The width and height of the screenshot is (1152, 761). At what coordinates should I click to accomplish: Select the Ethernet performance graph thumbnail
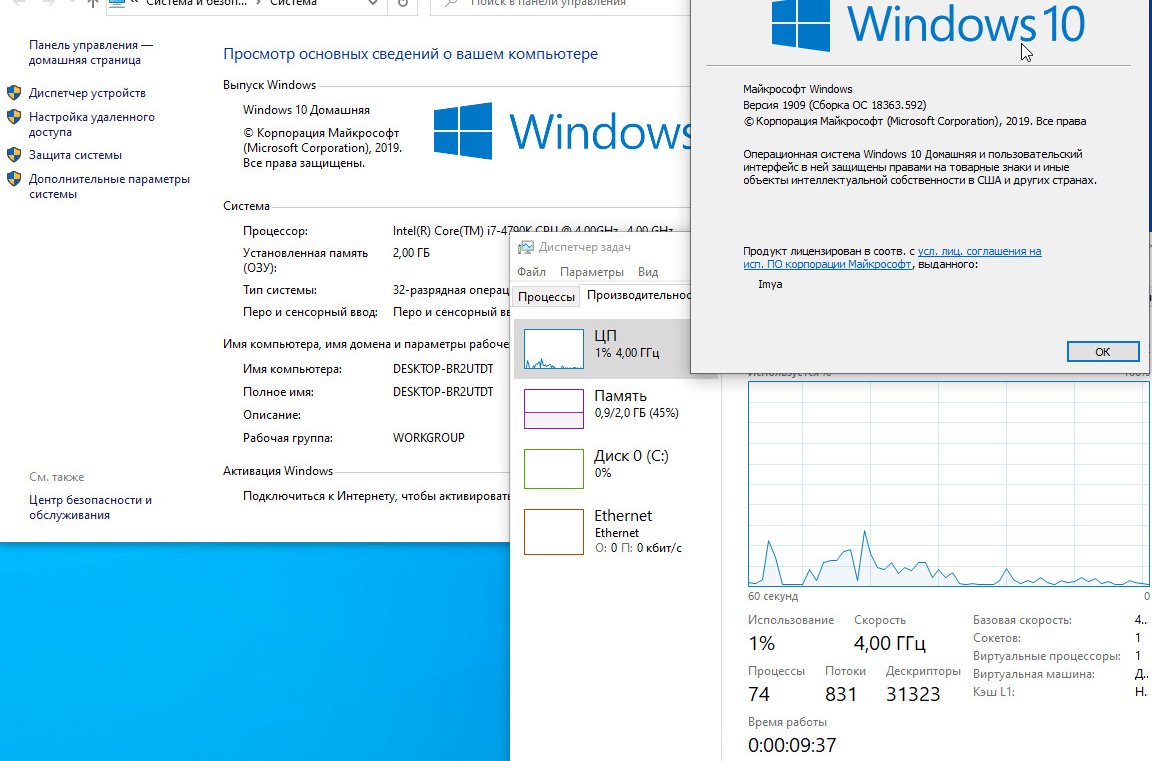[x=554, y=532]
